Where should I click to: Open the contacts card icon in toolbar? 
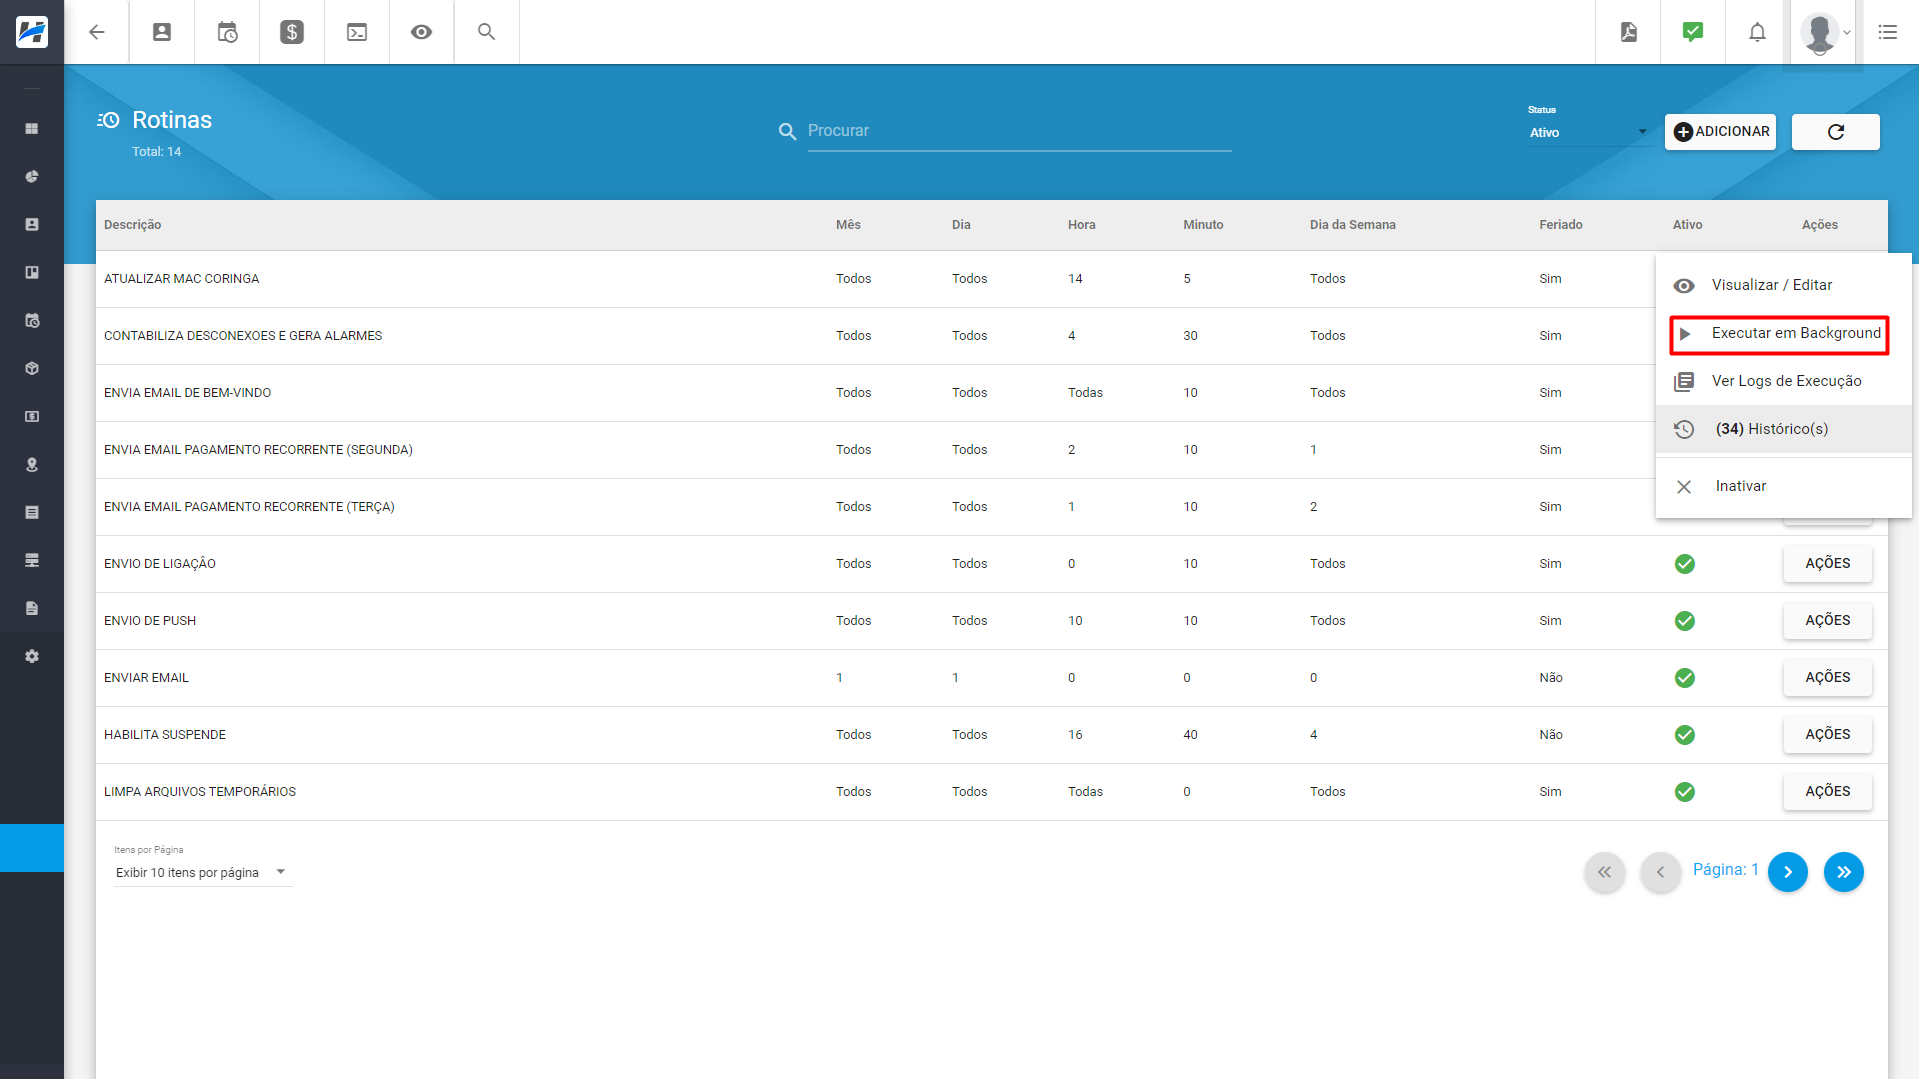coord(162,32)
